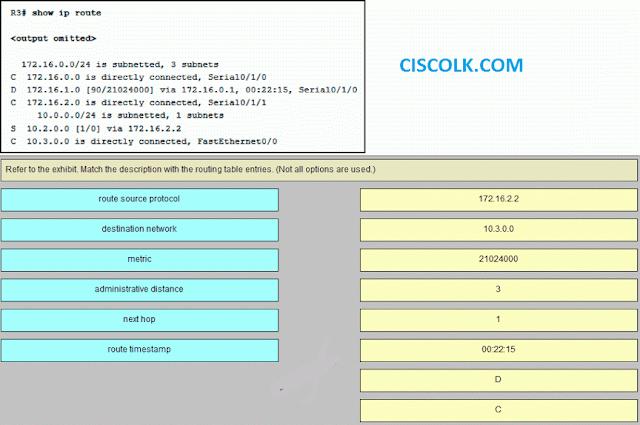
Task: Choose the 'administrative distance' description box
Action: (140, 290)
